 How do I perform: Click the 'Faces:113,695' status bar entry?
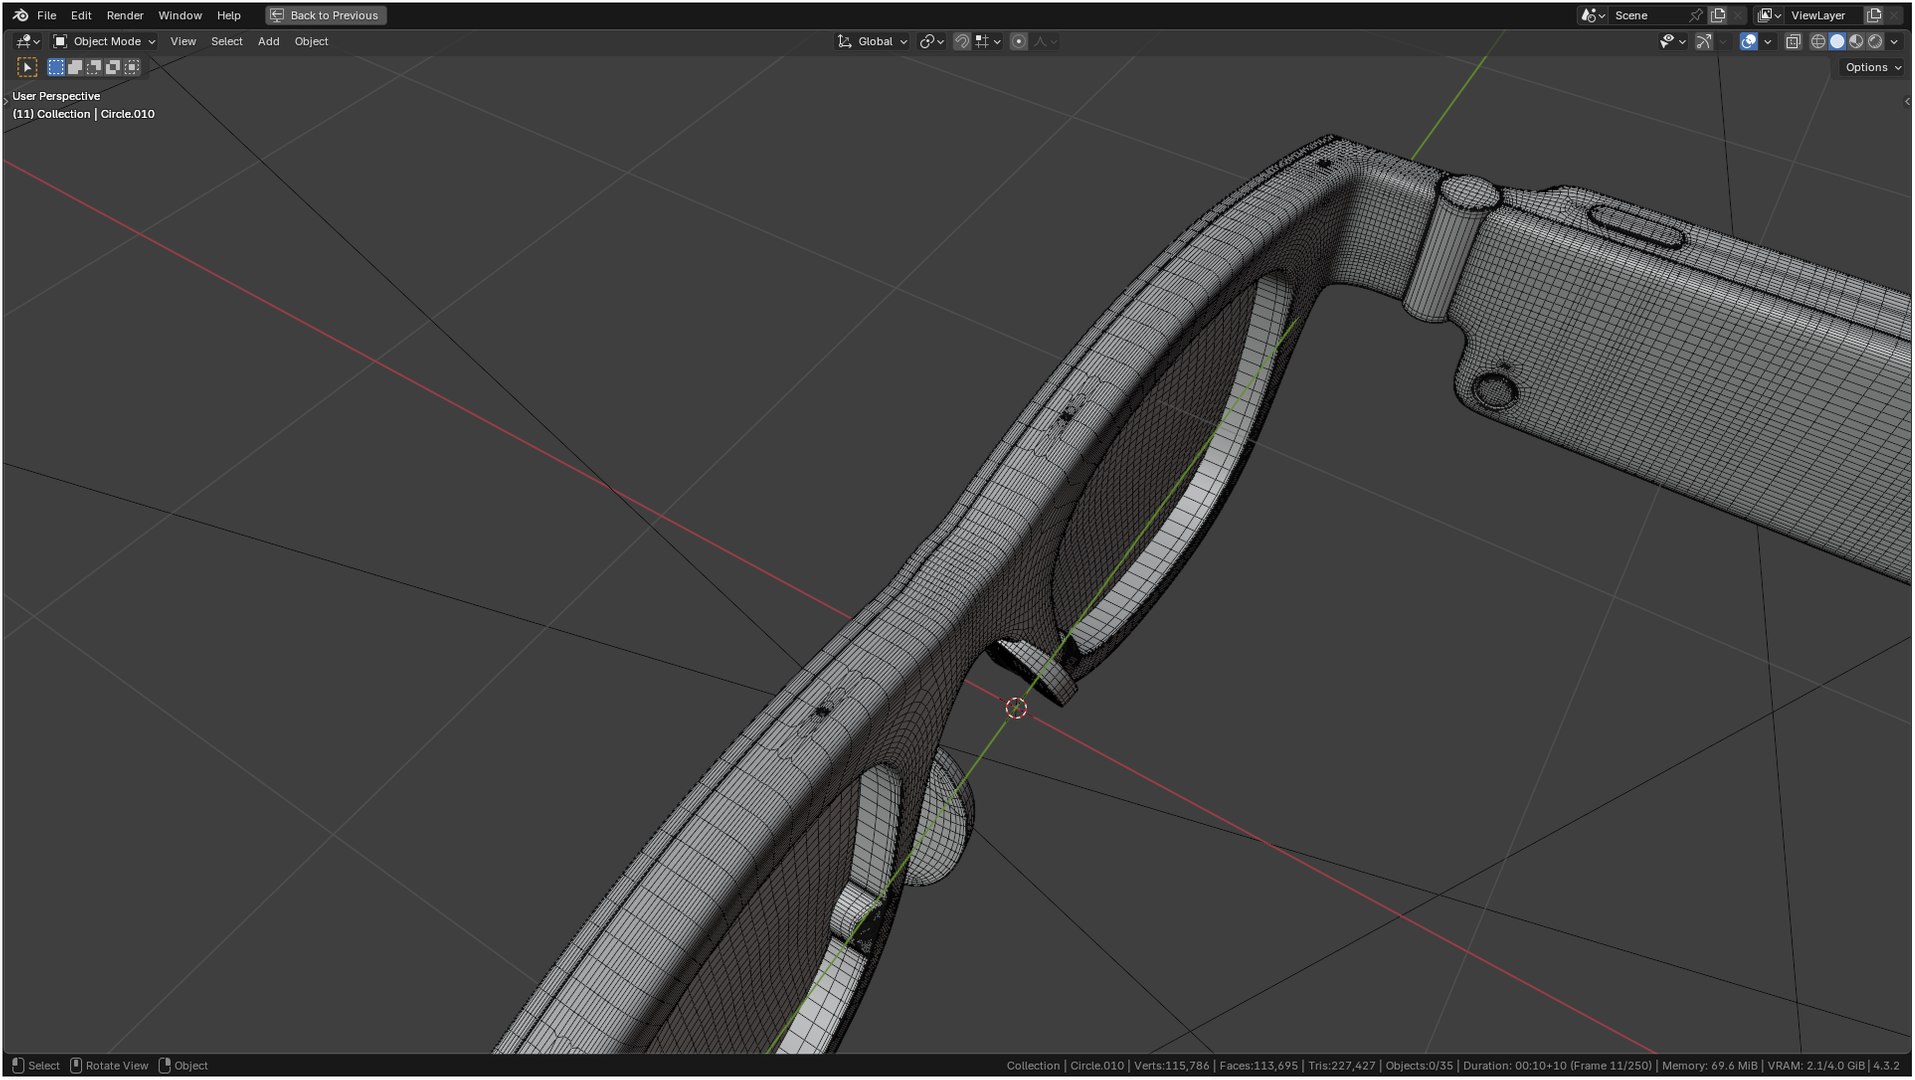(1258, 1066)
